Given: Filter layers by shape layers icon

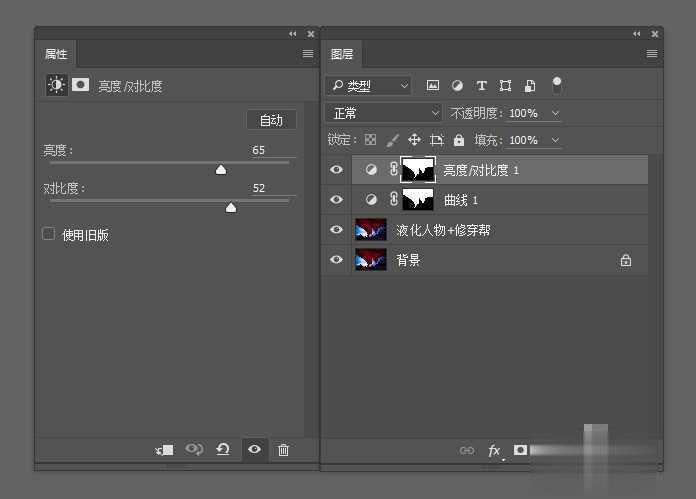Looking at the screenshot, I should coord(505,85).
